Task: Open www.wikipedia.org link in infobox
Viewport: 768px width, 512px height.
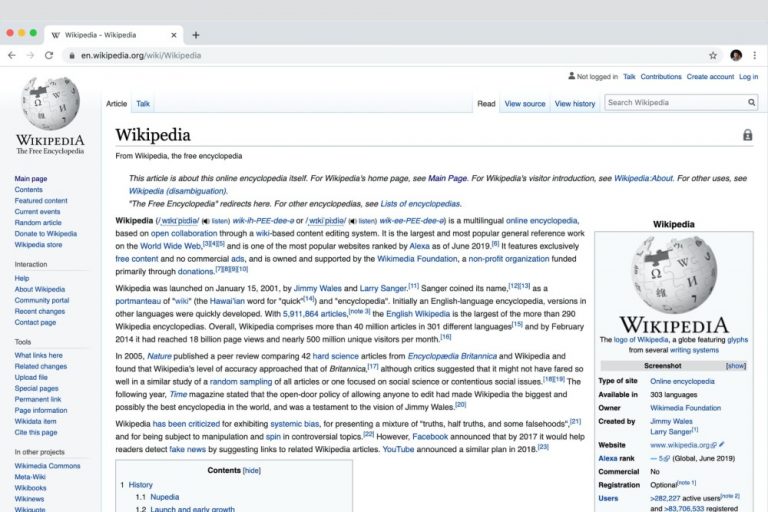Action: tap(680, 445)
